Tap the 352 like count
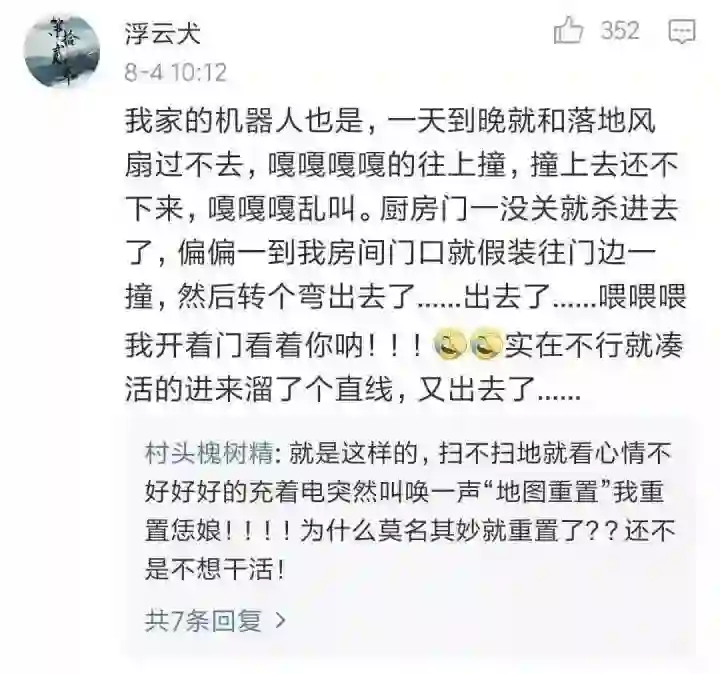Viewport: 720px width, 674px height. click(620, 31)
